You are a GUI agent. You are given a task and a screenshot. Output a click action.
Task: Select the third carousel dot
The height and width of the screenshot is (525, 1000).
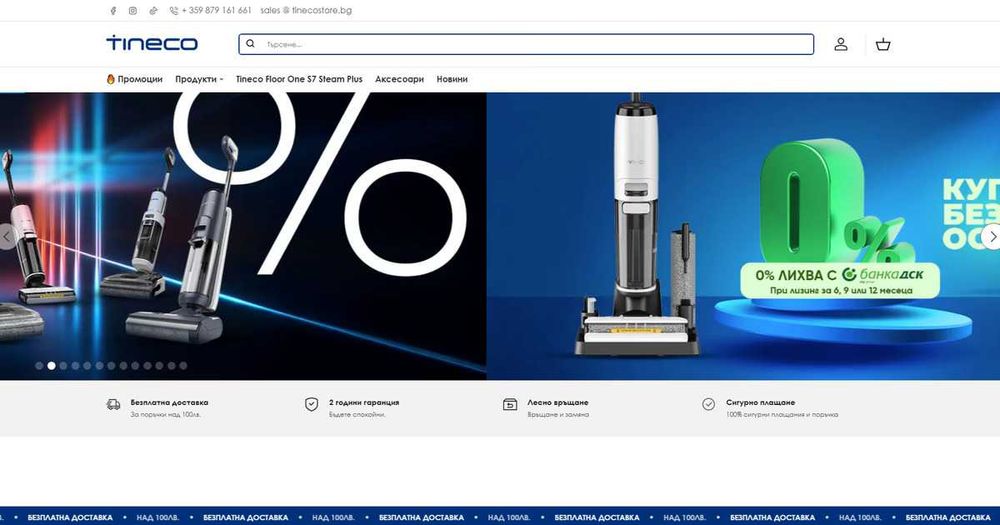(63, 366)
